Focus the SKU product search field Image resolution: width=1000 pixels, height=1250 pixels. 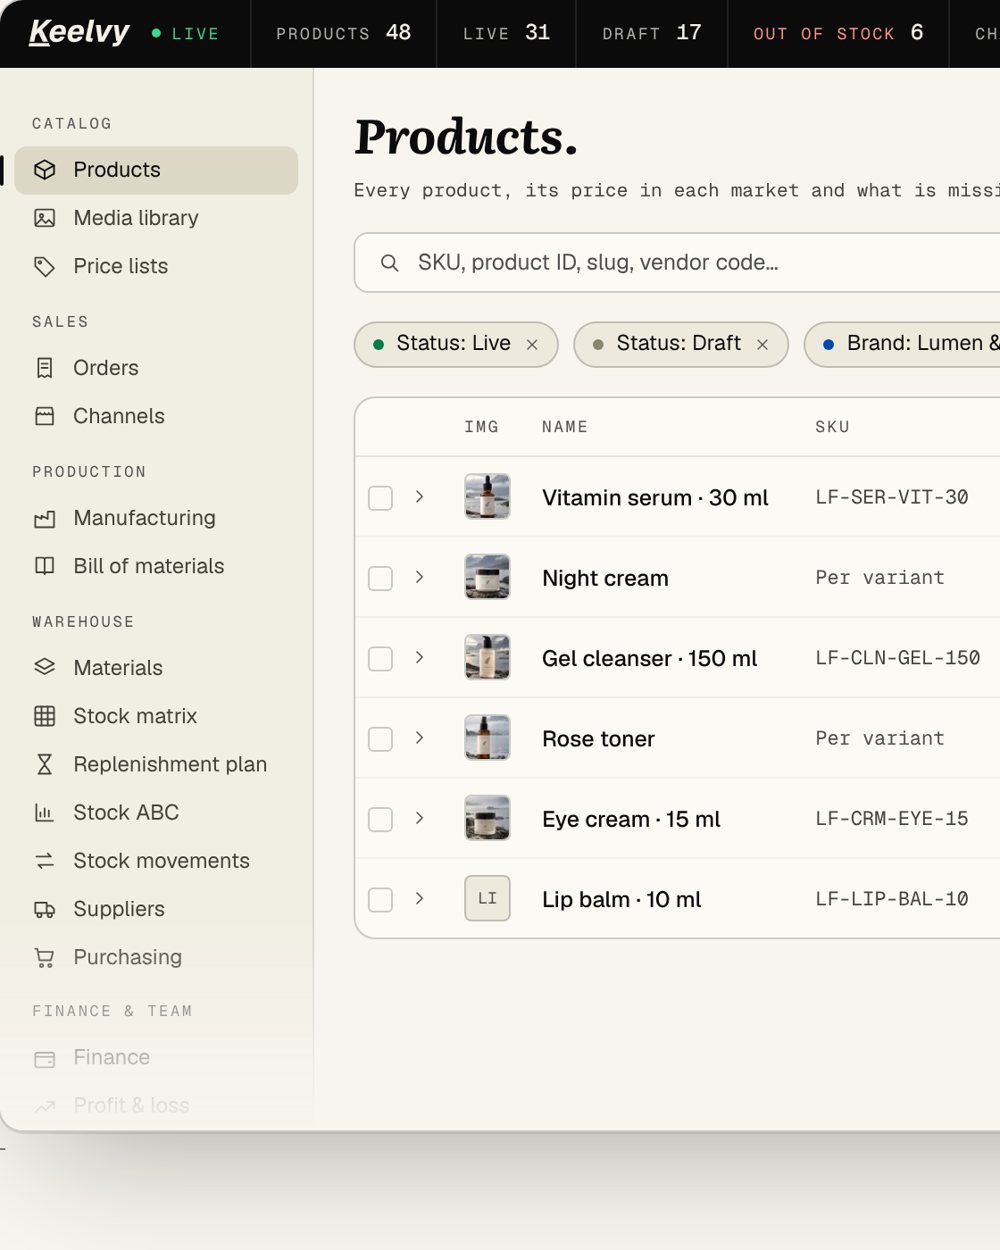pos(677,263)
